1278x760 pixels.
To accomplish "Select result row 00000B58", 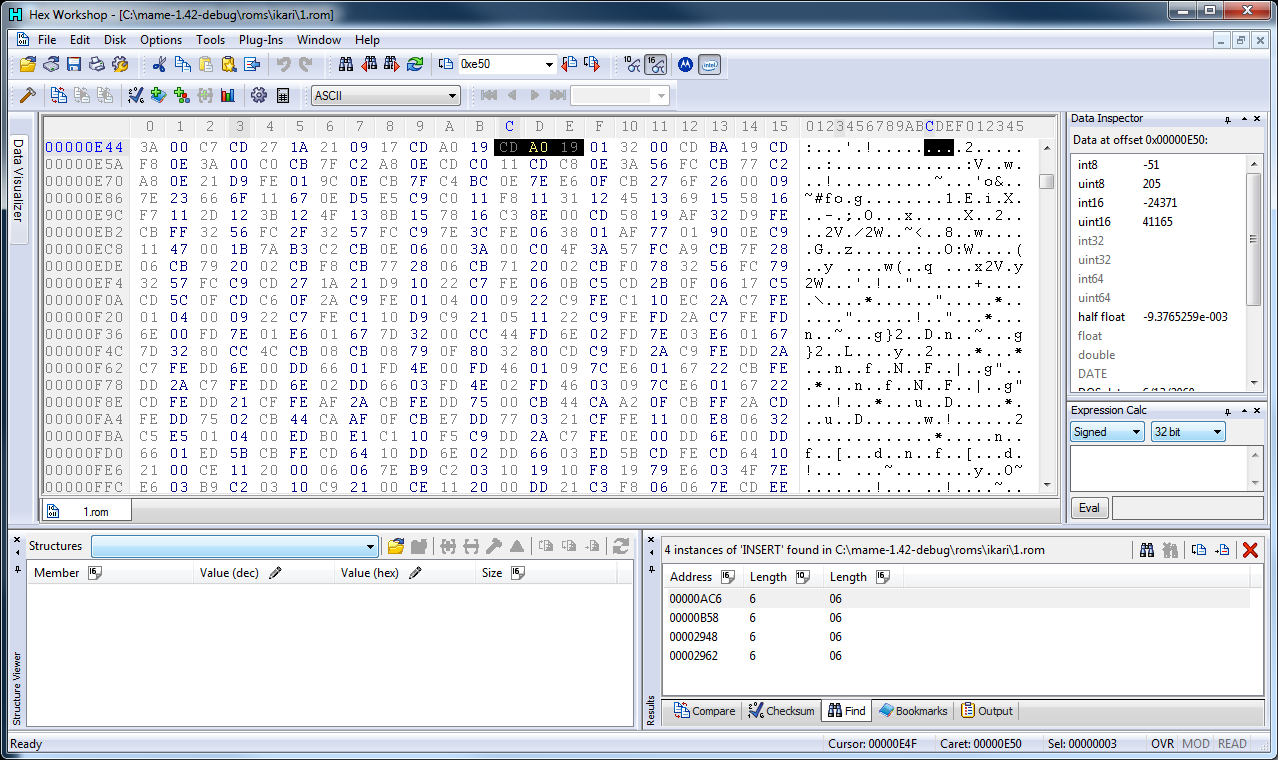I will click(x=956, y=617).
